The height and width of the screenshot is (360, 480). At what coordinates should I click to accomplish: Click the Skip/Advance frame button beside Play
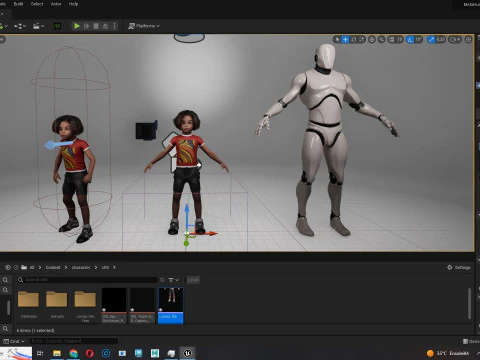tap(87, 26)
